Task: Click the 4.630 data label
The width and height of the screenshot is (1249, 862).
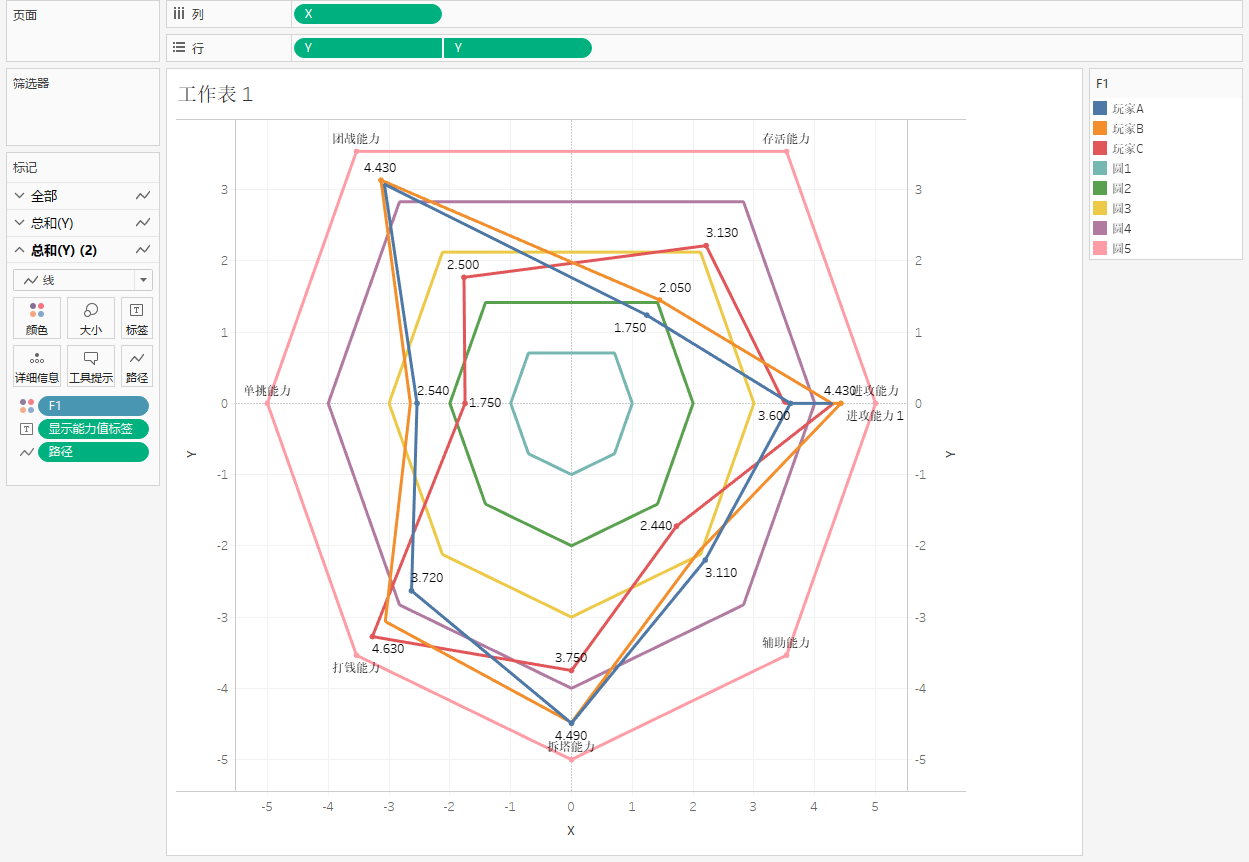Action: (388, 648)
